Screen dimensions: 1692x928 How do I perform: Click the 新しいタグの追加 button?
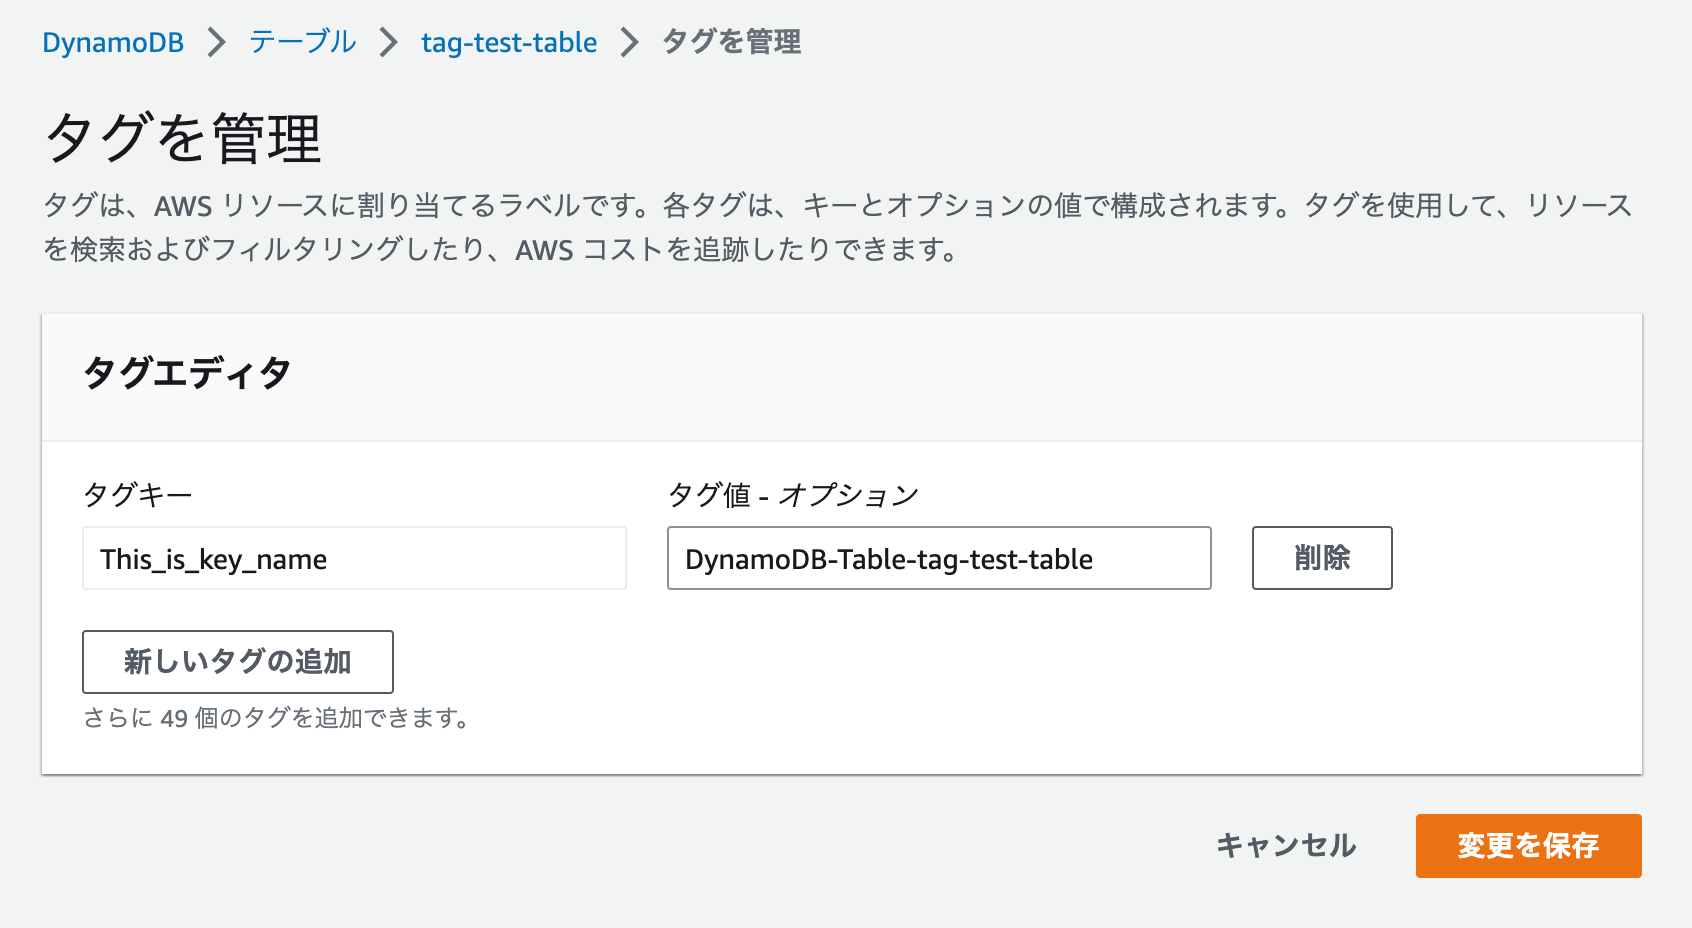tap(238, 662)
